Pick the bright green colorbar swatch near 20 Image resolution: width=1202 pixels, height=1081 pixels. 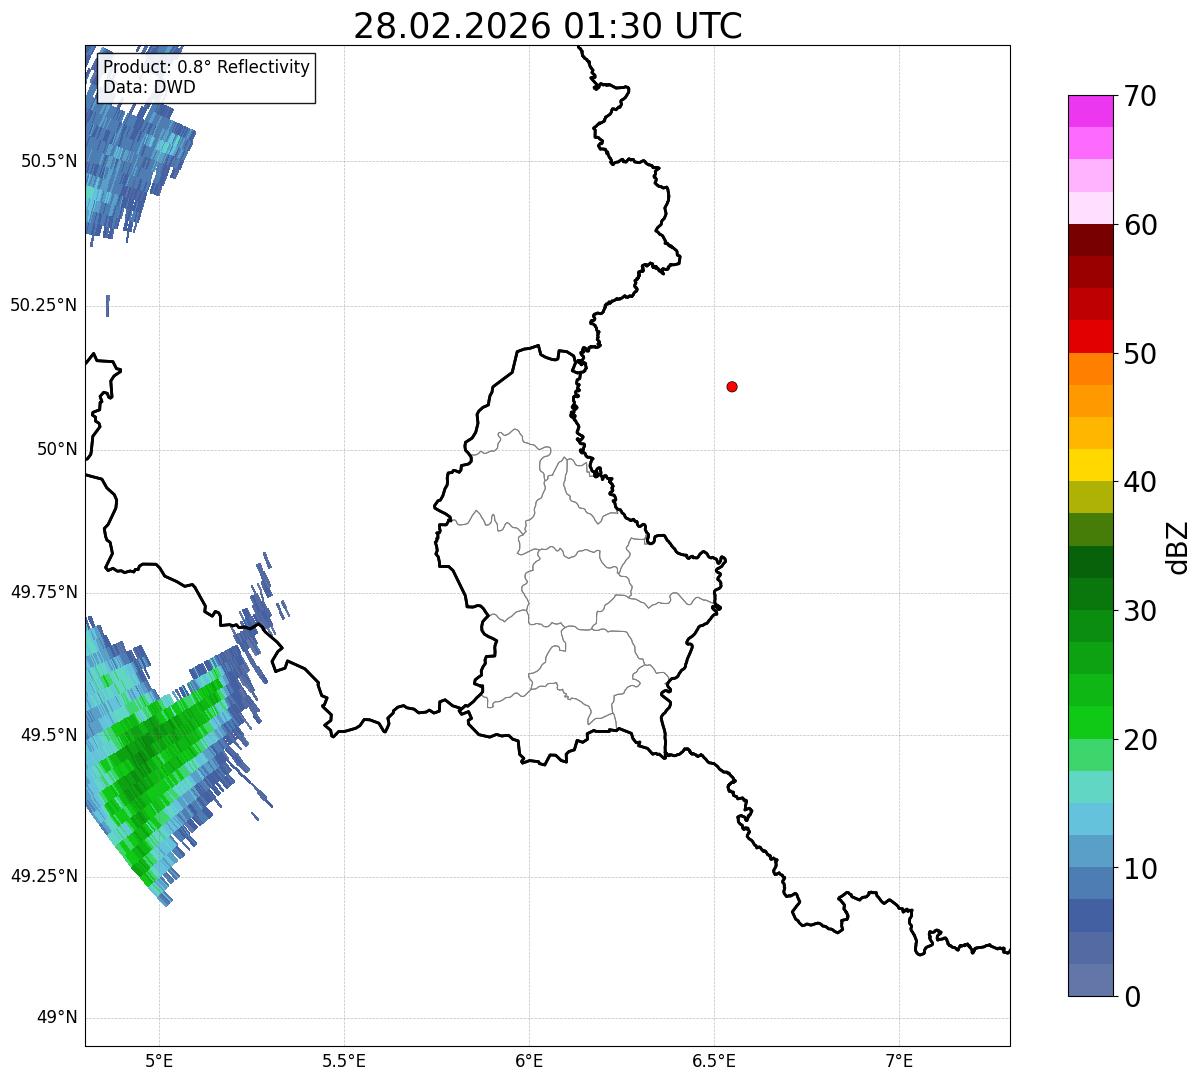1090,722
